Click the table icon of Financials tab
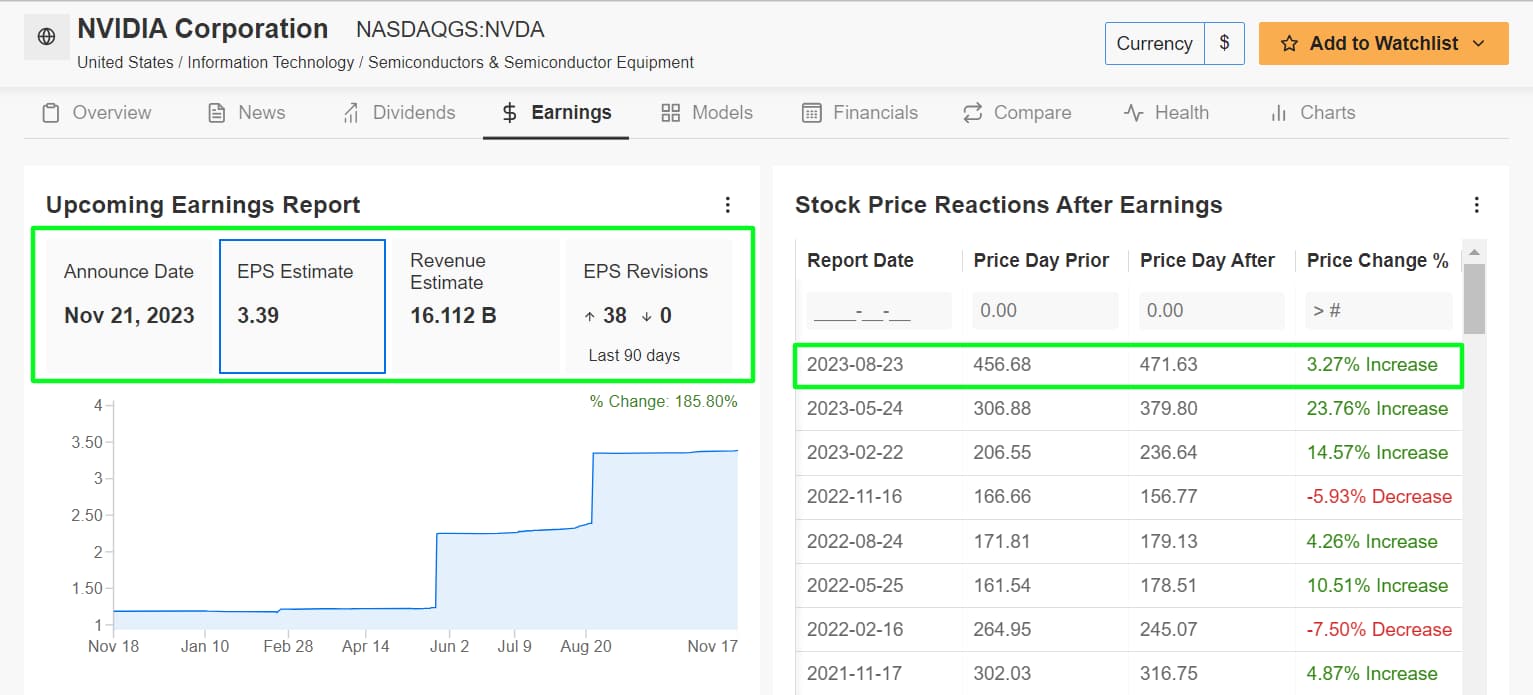 [x=812, y=113]
